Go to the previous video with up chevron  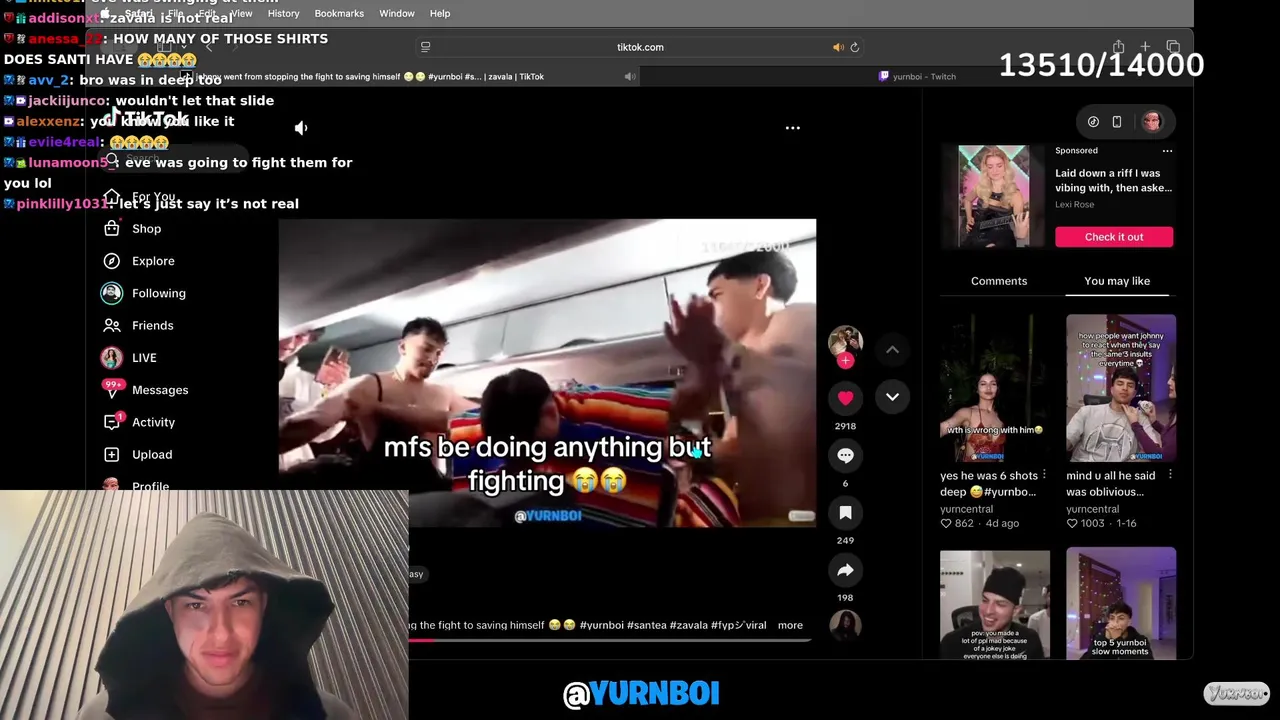(892, 349)
